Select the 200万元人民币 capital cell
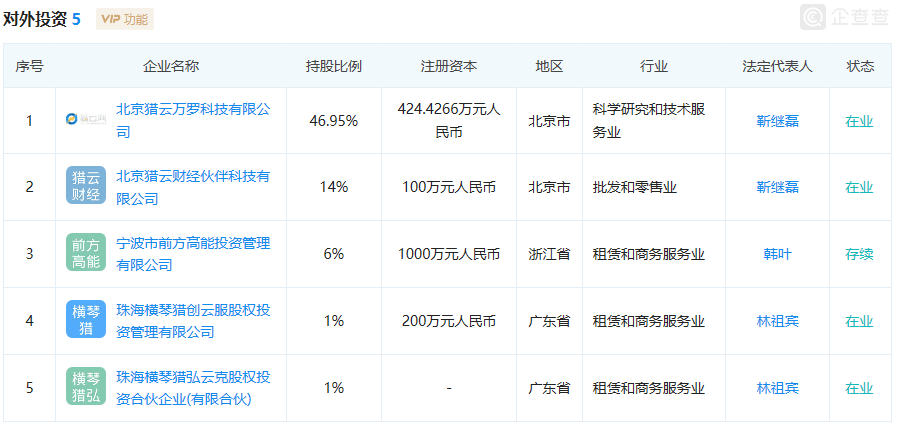Screen dimensions: 900x427 point(448,321)
